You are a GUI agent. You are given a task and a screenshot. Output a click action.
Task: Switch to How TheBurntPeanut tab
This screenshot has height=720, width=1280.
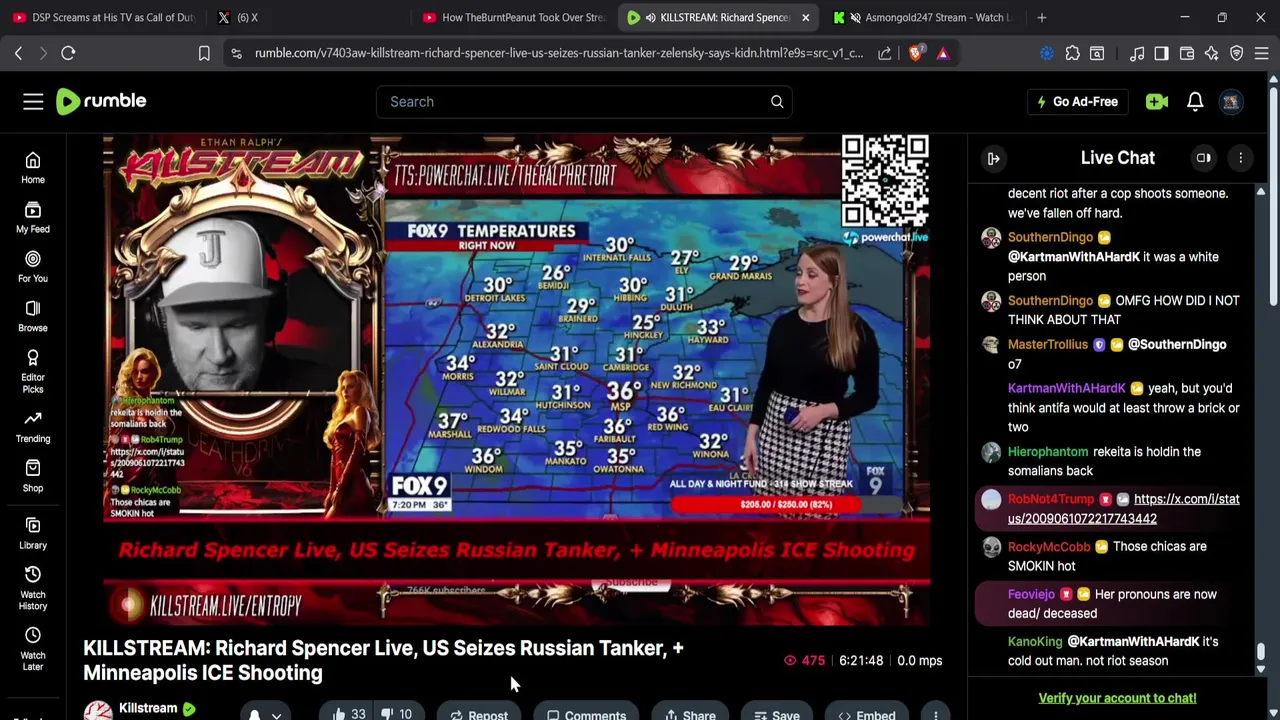(513, 17)
